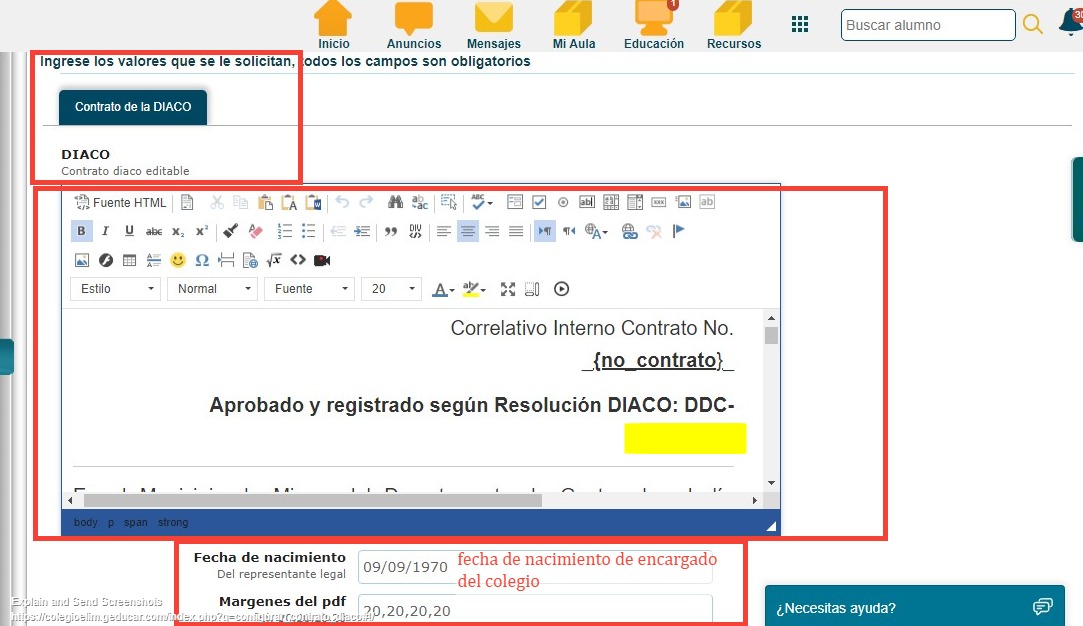Toggle center alignment

[x=468, y=231]
